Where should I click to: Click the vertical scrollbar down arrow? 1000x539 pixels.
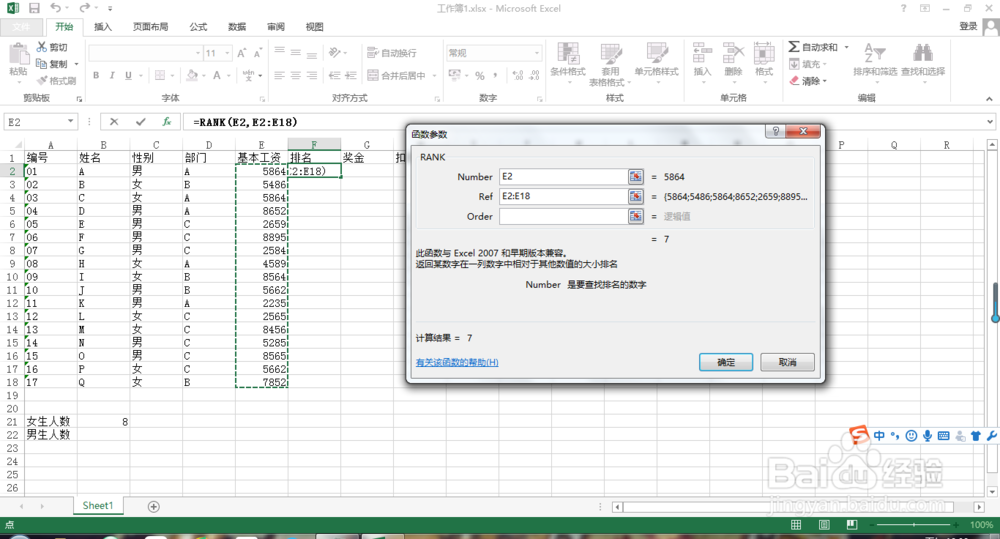[x=992, y=492]
